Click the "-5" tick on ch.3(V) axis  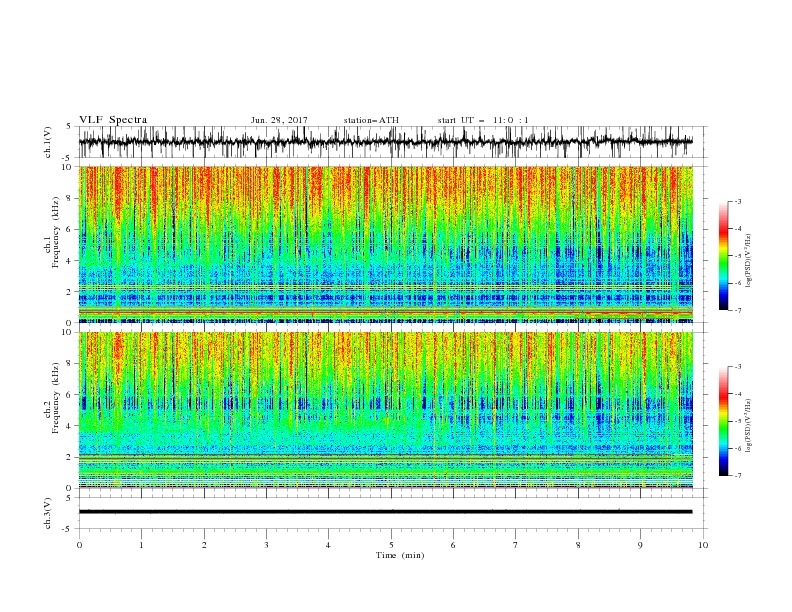pyautogui.click(x=68, y=529)
